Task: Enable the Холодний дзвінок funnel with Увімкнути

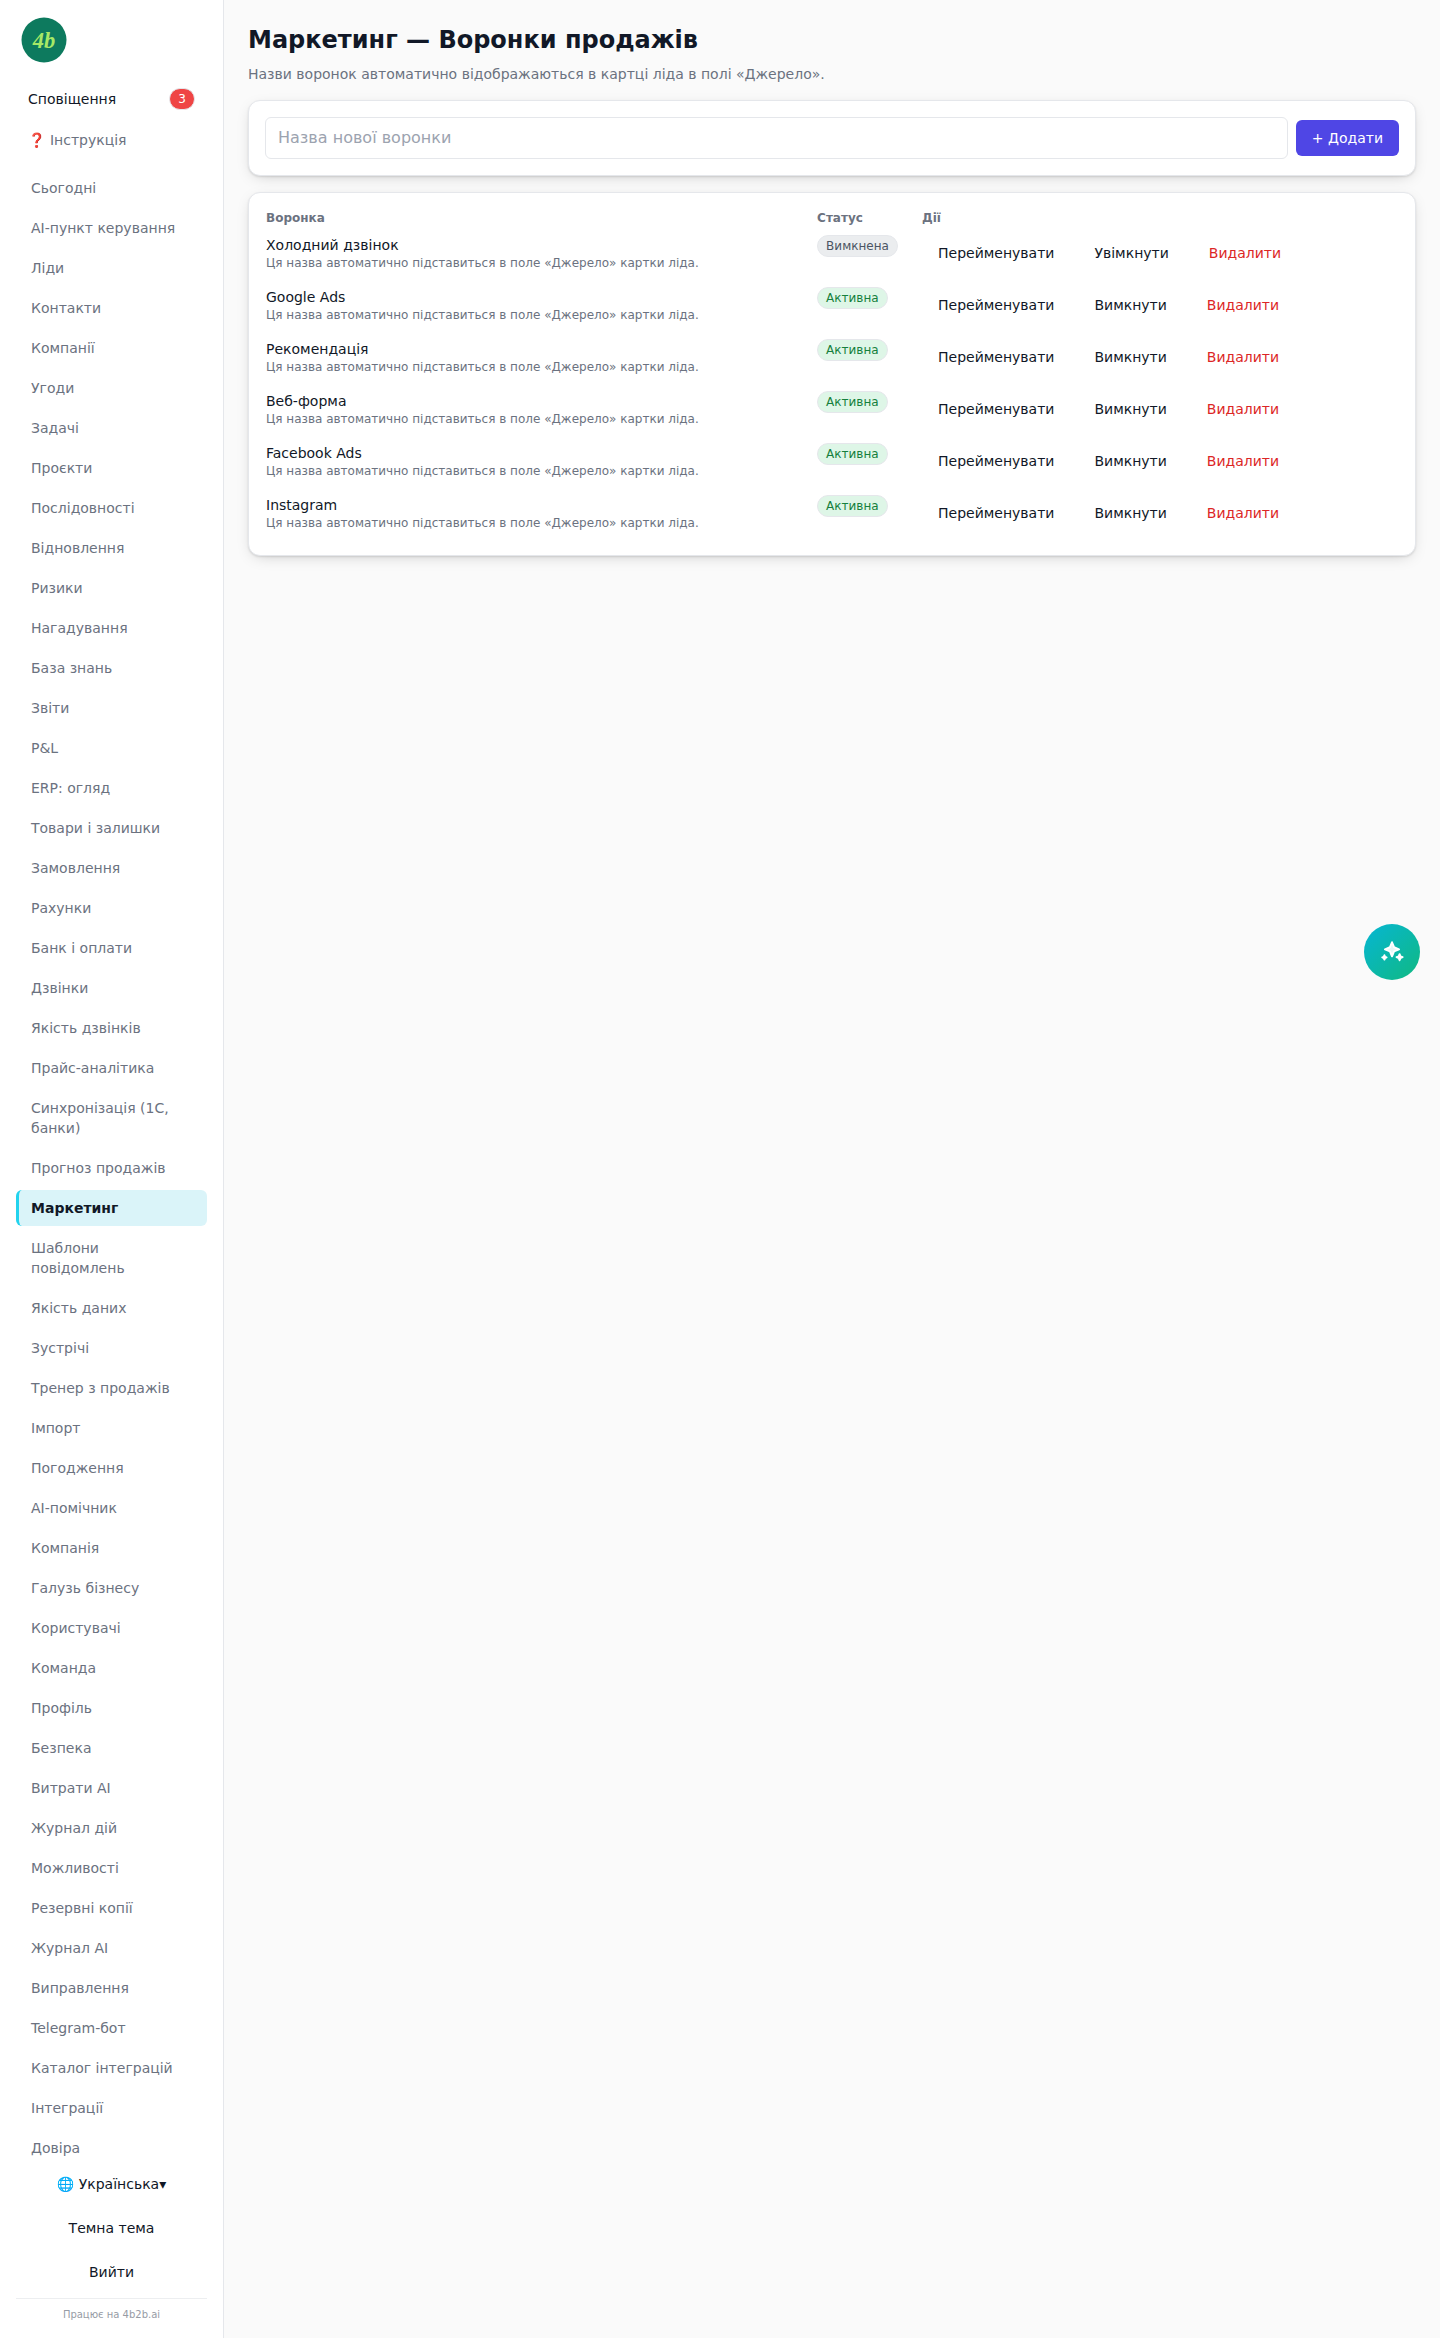Action: coord(1131,253)
